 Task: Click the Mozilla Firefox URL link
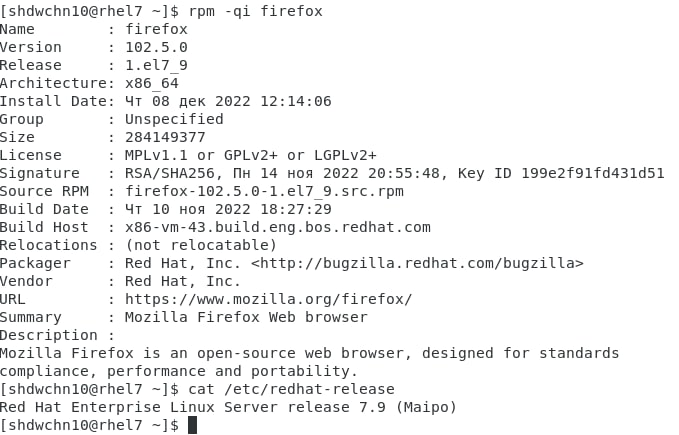pos(268,299)
